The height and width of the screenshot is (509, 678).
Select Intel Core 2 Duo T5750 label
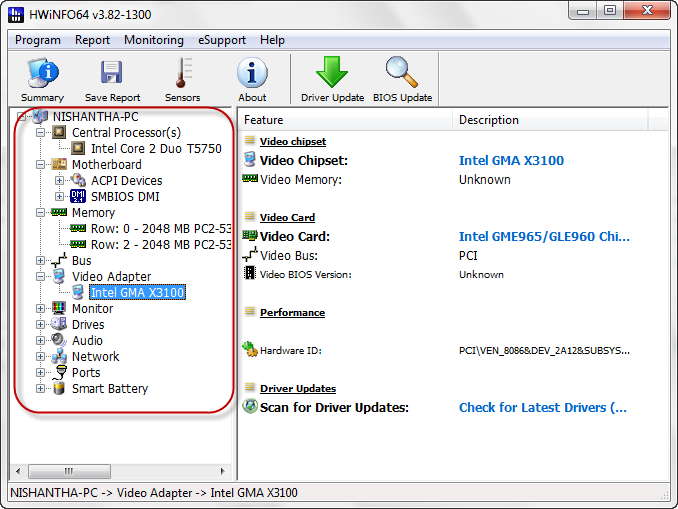coord(156,149)
